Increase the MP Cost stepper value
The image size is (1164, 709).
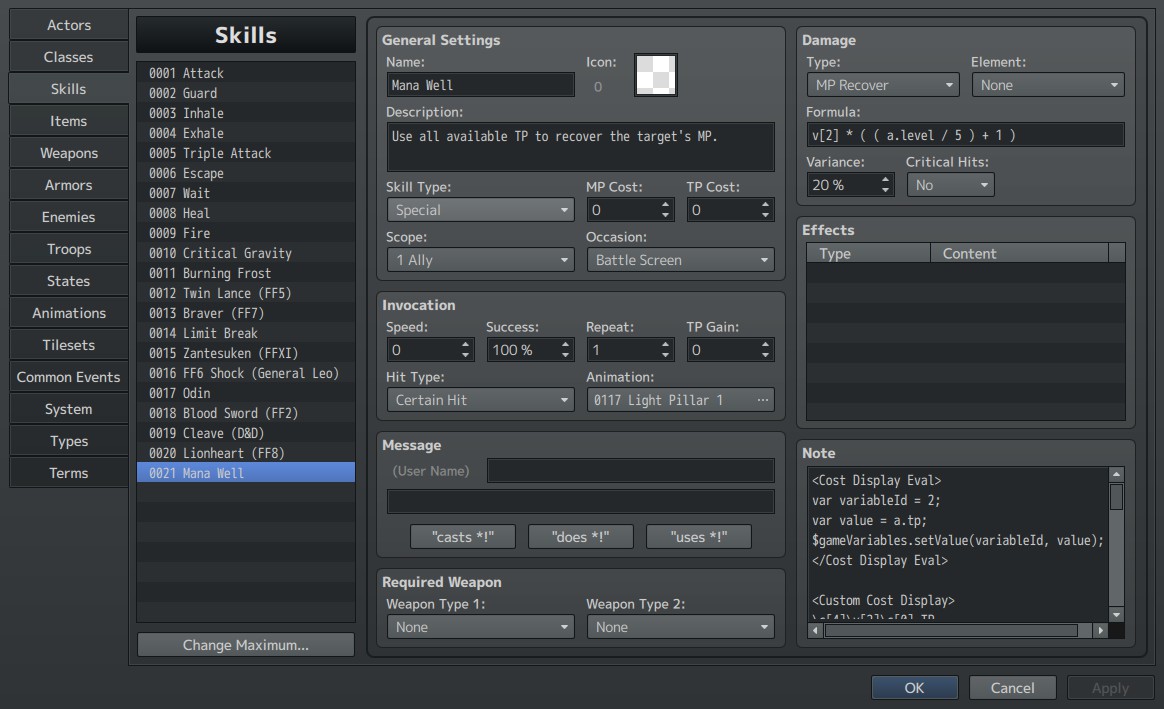click(x=665, y=205)
